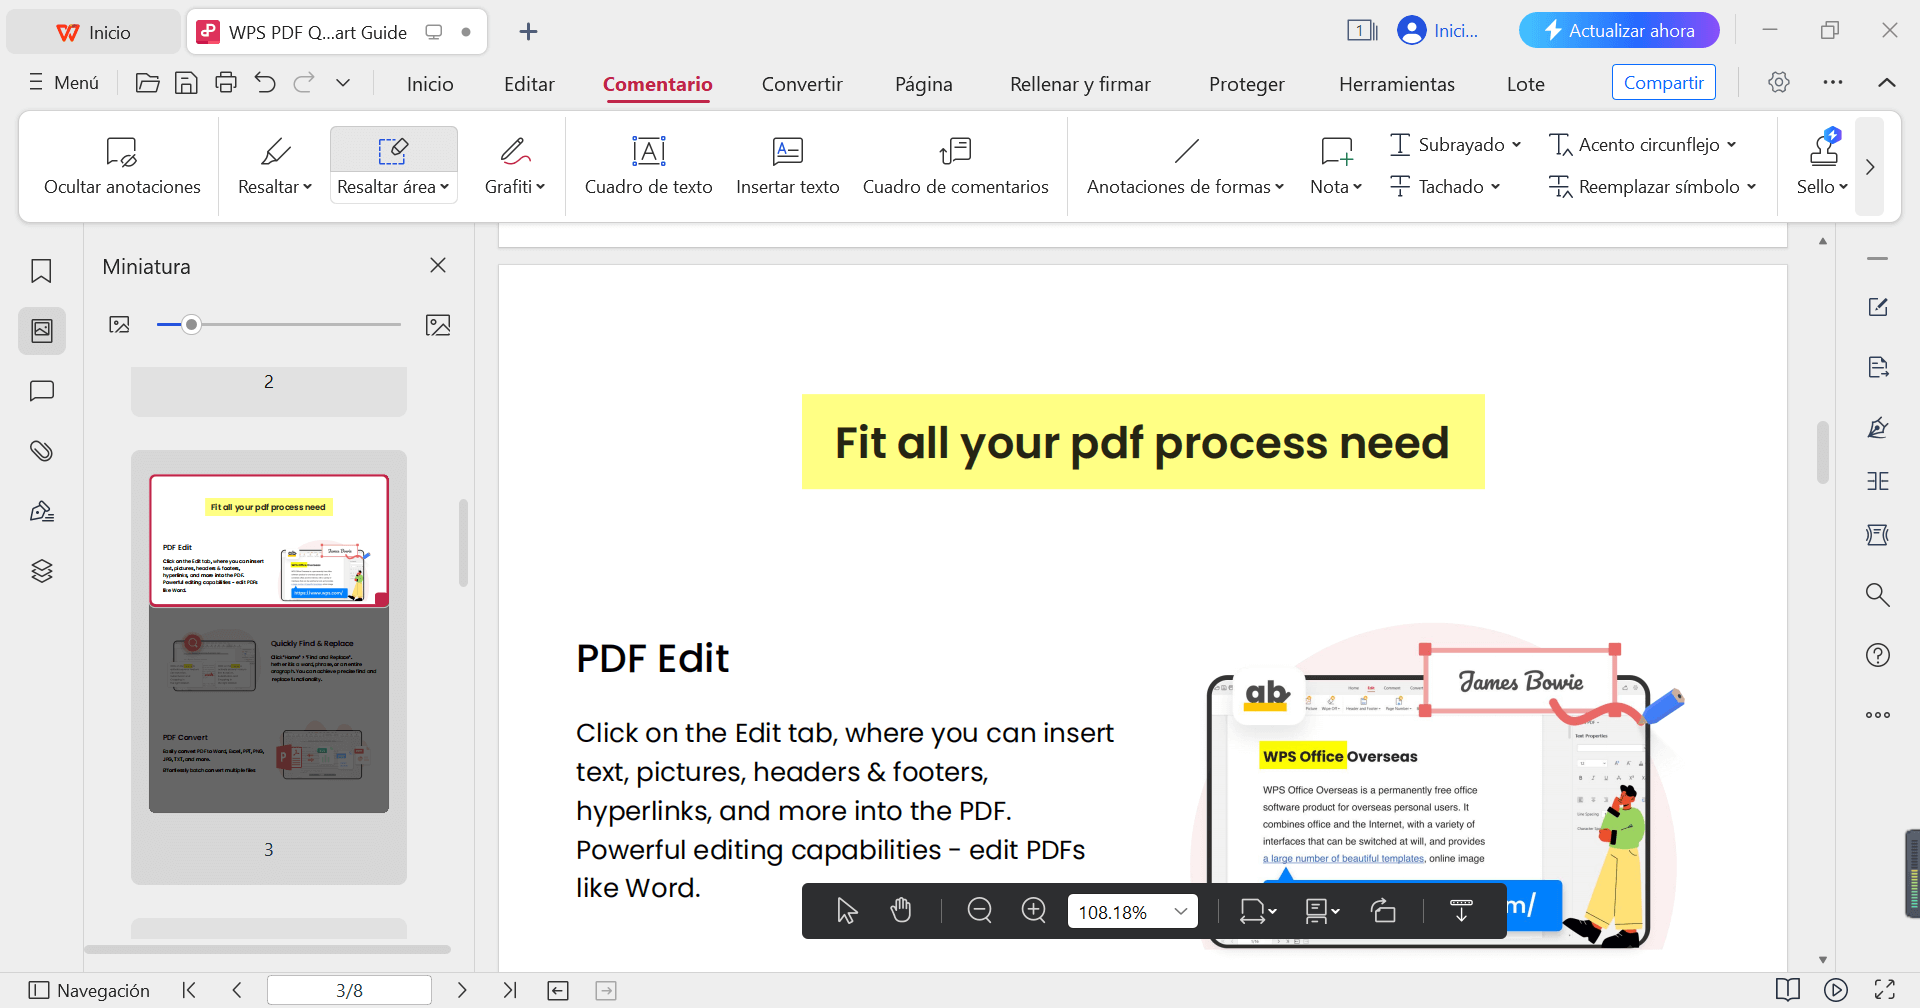Select the Cuadro de texto tool

(x=648, y=165)
